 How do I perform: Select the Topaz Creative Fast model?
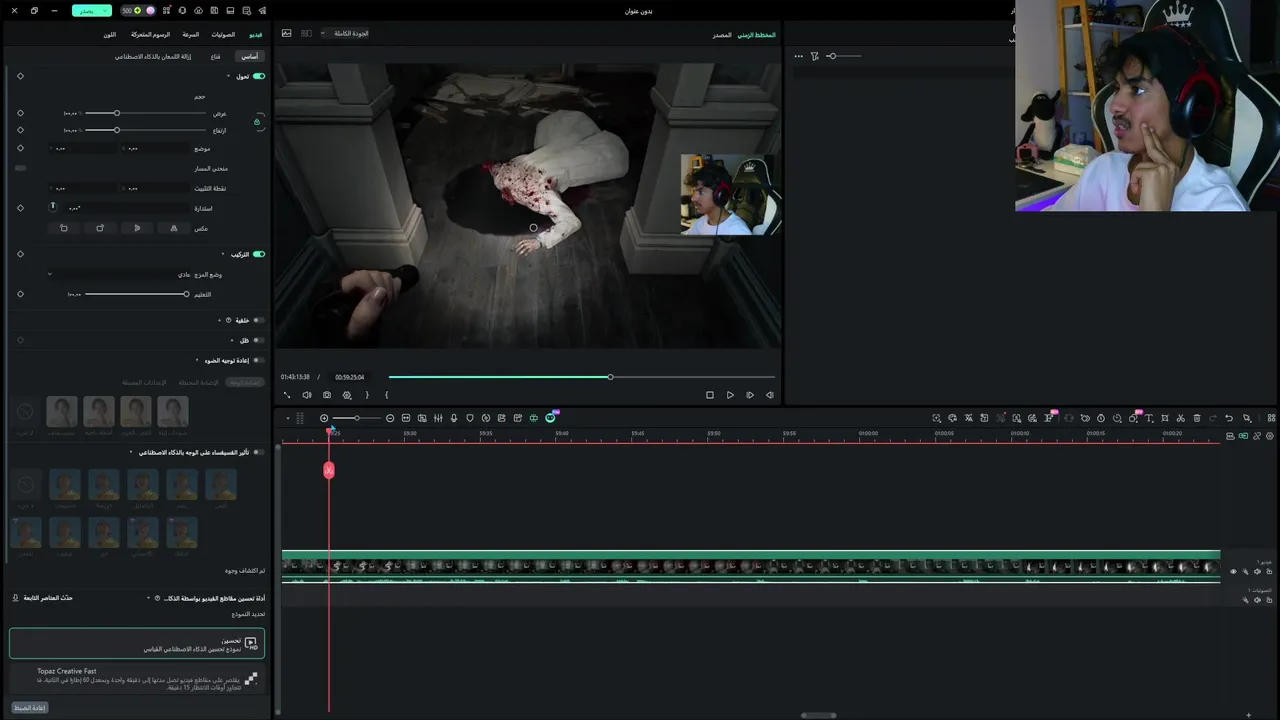tap(137, 678)
